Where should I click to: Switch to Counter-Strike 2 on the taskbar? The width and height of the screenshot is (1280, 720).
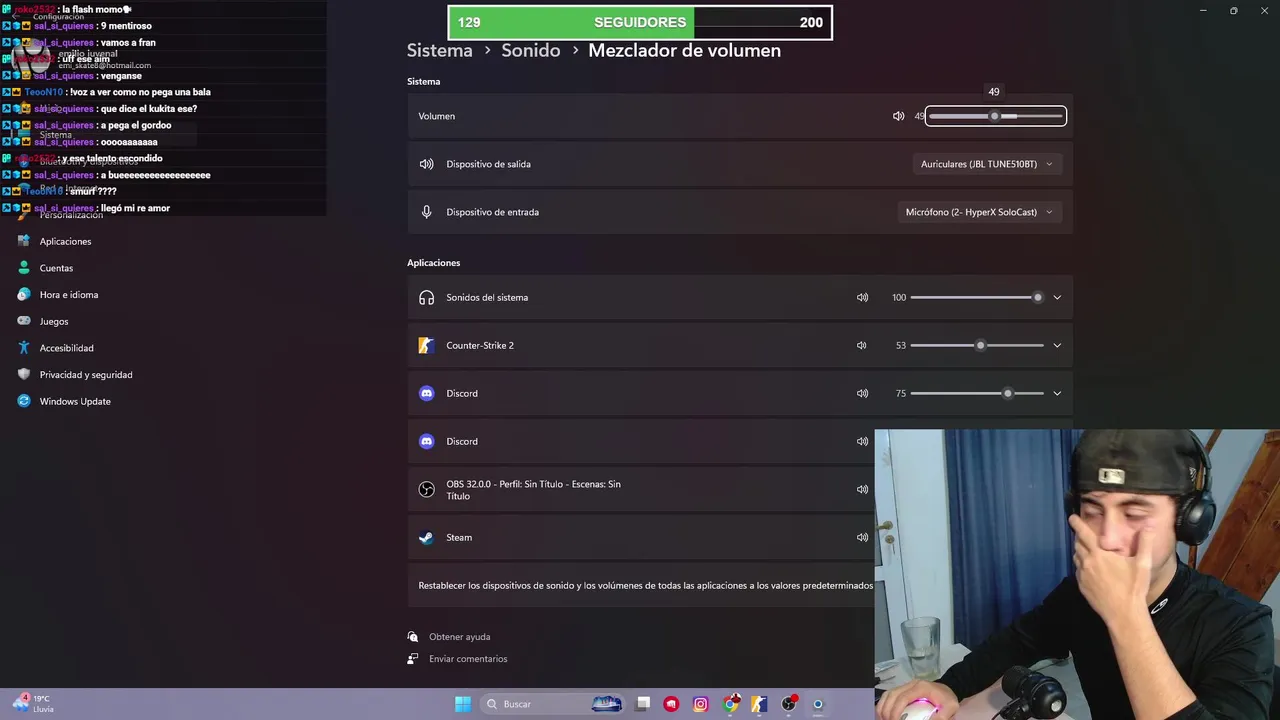[759, 704]
